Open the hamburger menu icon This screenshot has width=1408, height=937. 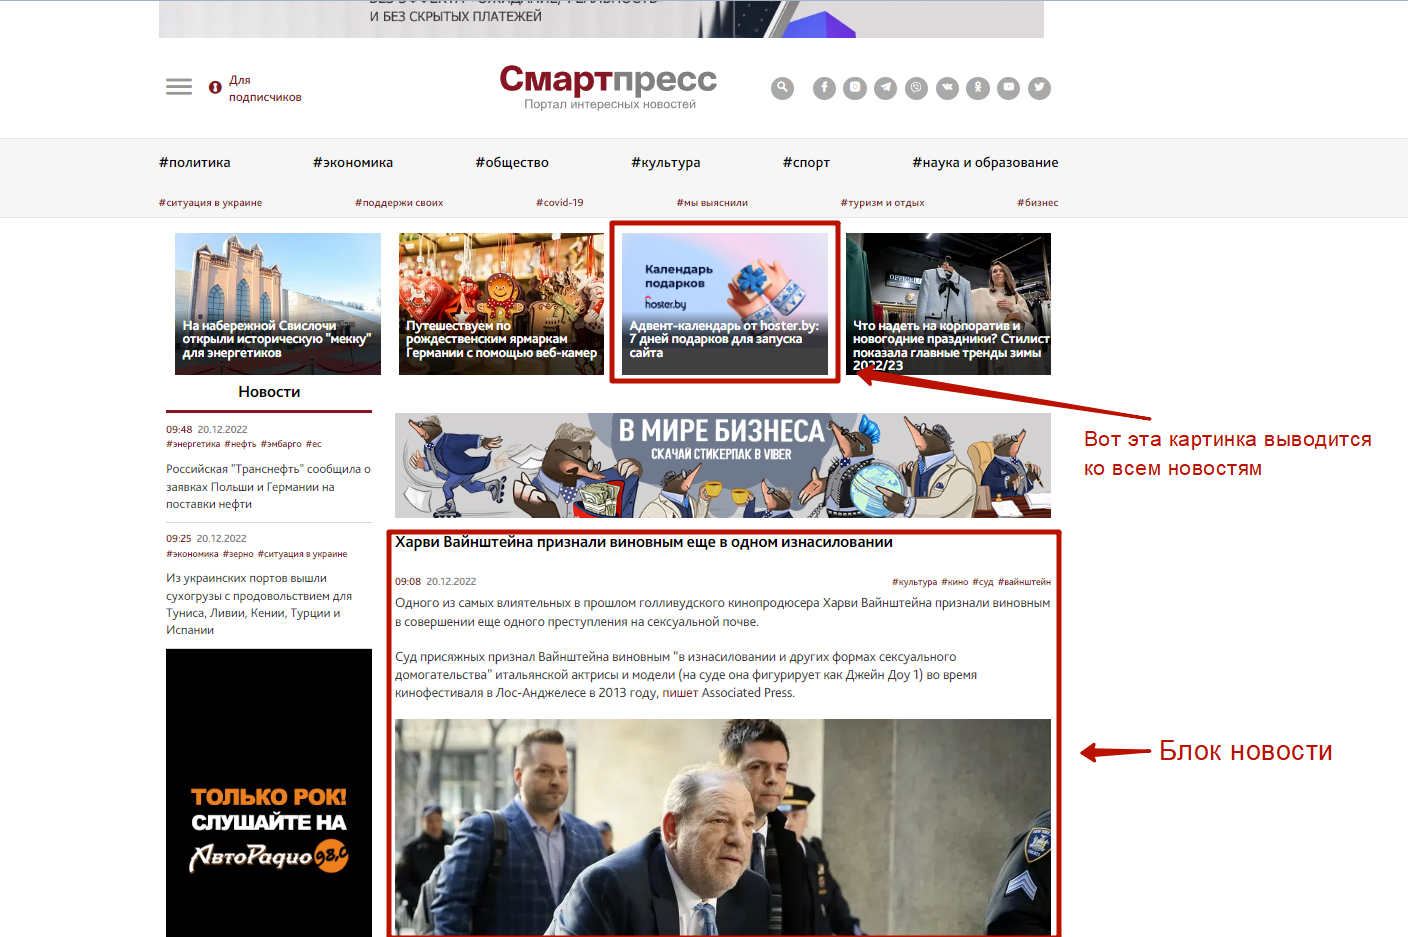[x=179, y=87]
